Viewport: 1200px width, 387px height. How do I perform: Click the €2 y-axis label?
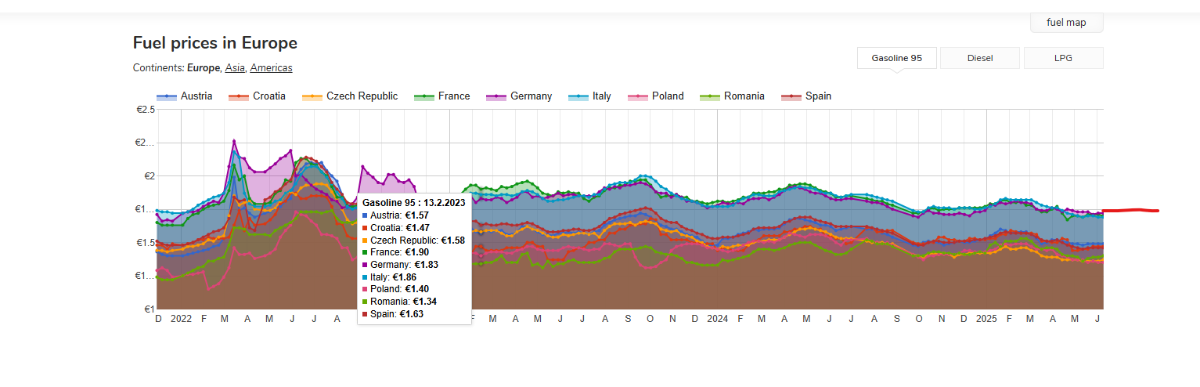149,176
